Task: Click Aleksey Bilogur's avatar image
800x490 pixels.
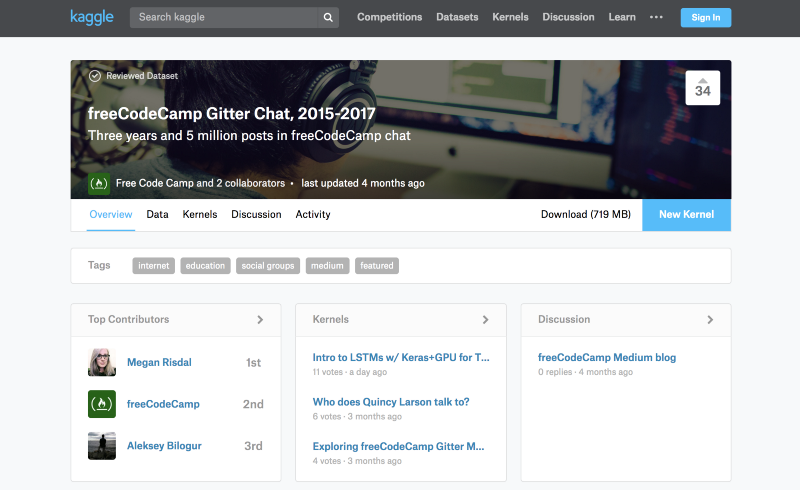Action: (102, 446)
